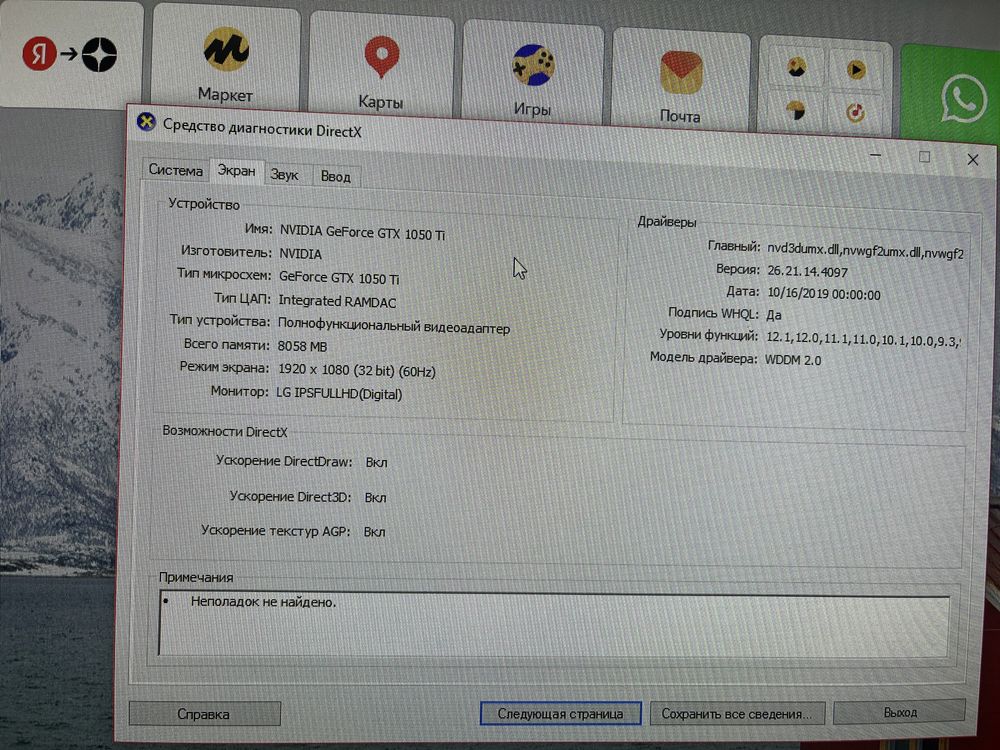Open the yellow play button mini icon
Screen dimensions: 1000x750
[x=855, y=70]
